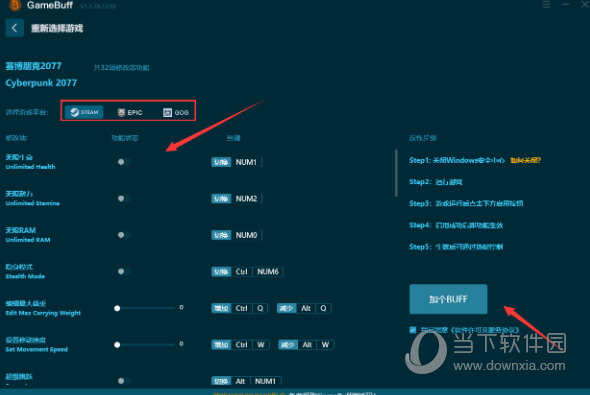Select the Steam platform tab
590x395 pixels.
84,112
